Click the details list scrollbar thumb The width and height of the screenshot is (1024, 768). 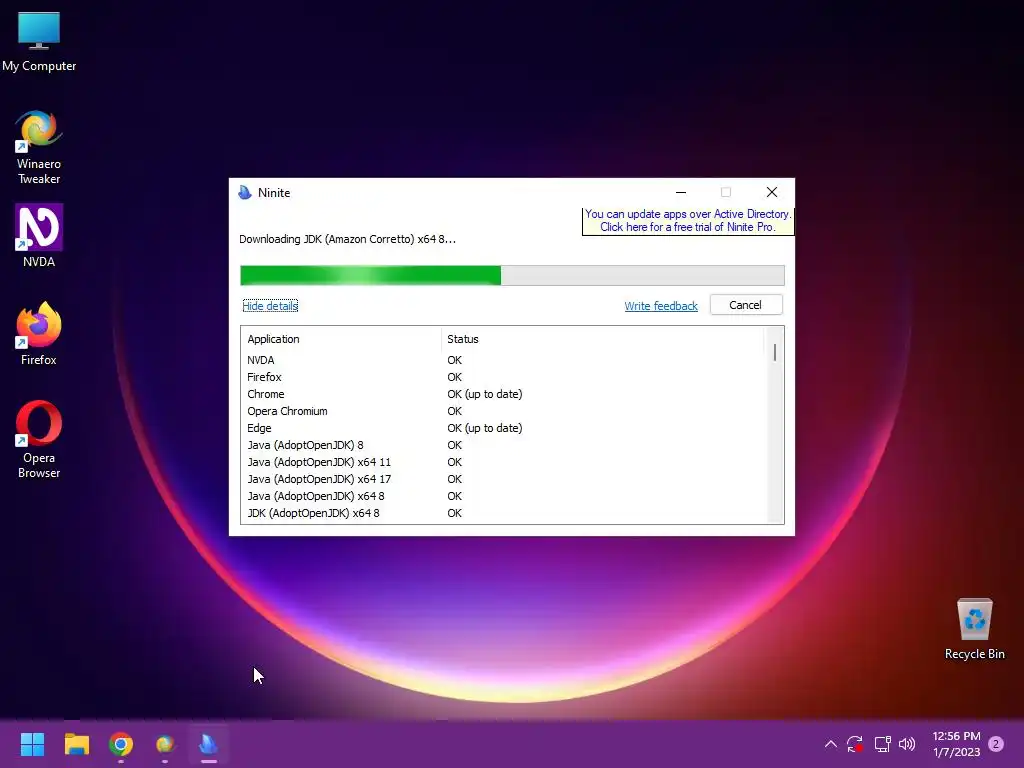tap(775, 353)
